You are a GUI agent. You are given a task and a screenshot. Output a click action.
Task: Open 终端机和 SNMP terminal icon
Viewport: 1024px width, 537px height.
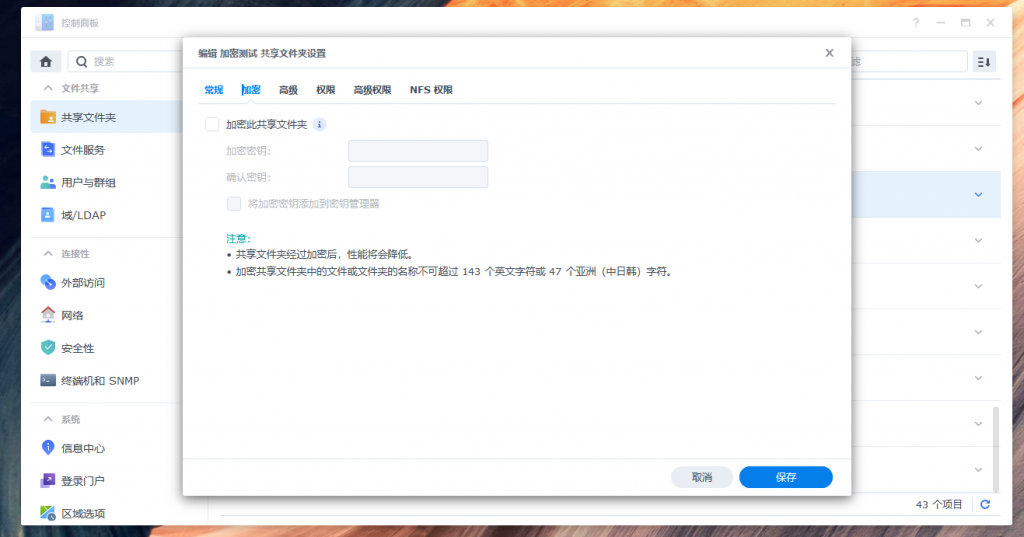coord(48,380)
